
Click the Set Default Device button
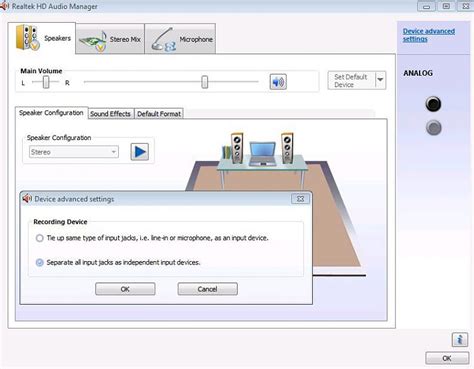tap(351, 80)
